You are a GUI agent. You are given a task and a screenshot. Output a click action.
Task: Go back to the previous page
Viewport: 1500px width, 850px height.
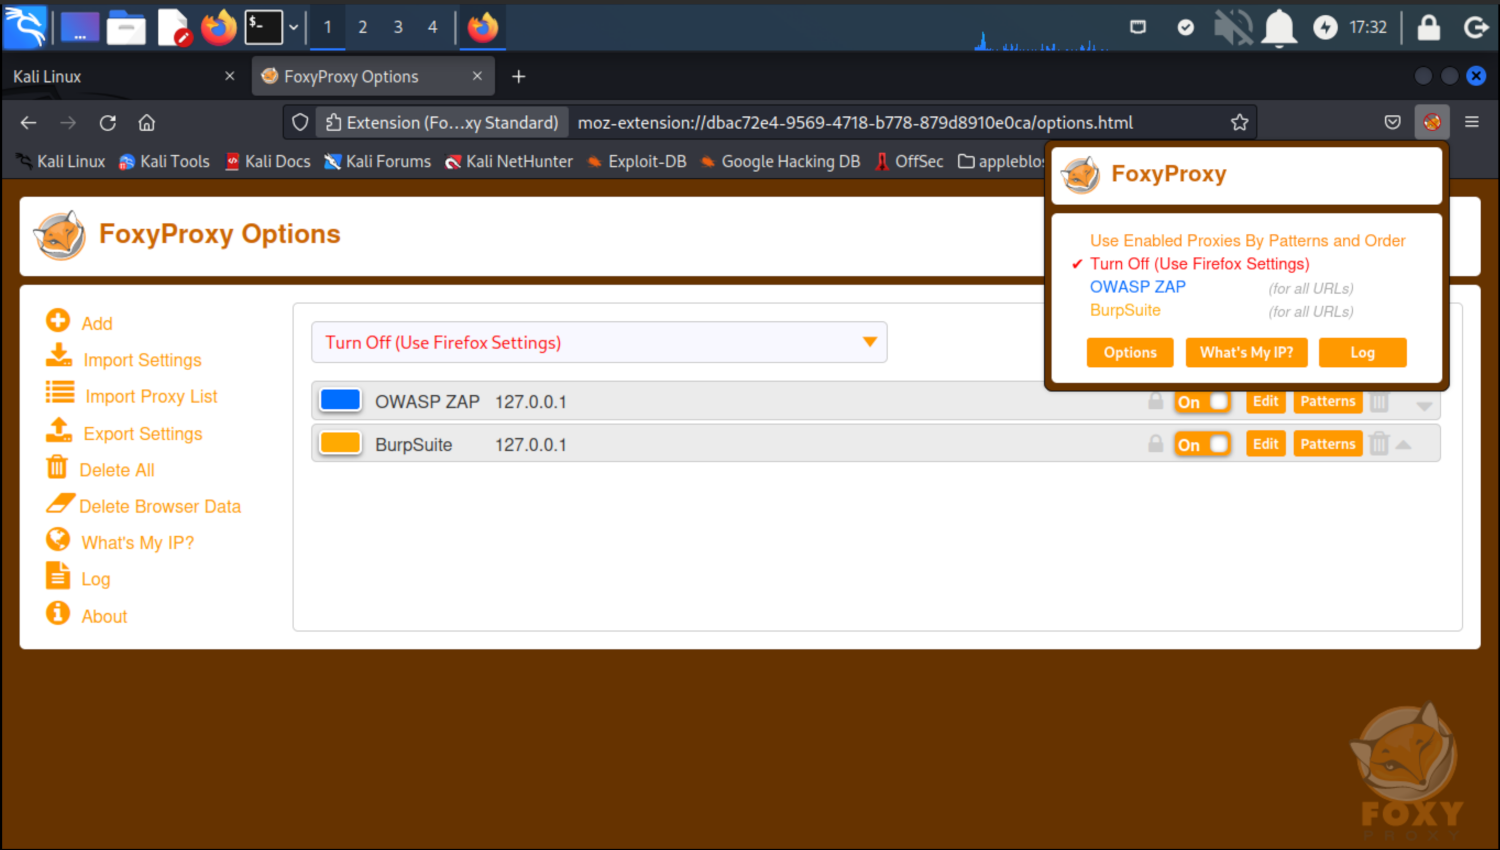pos(28,122)
